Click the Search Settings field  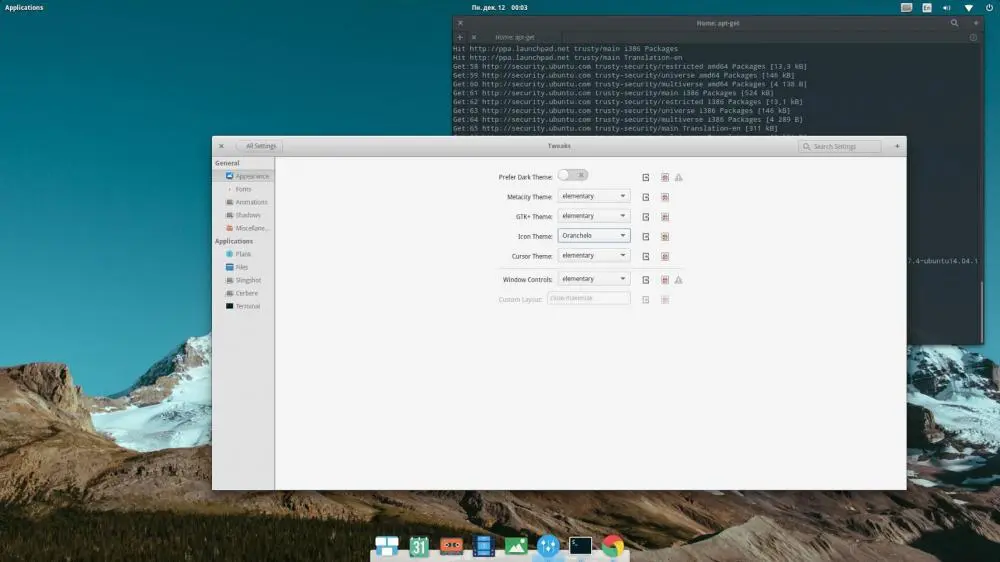(839, 146)
